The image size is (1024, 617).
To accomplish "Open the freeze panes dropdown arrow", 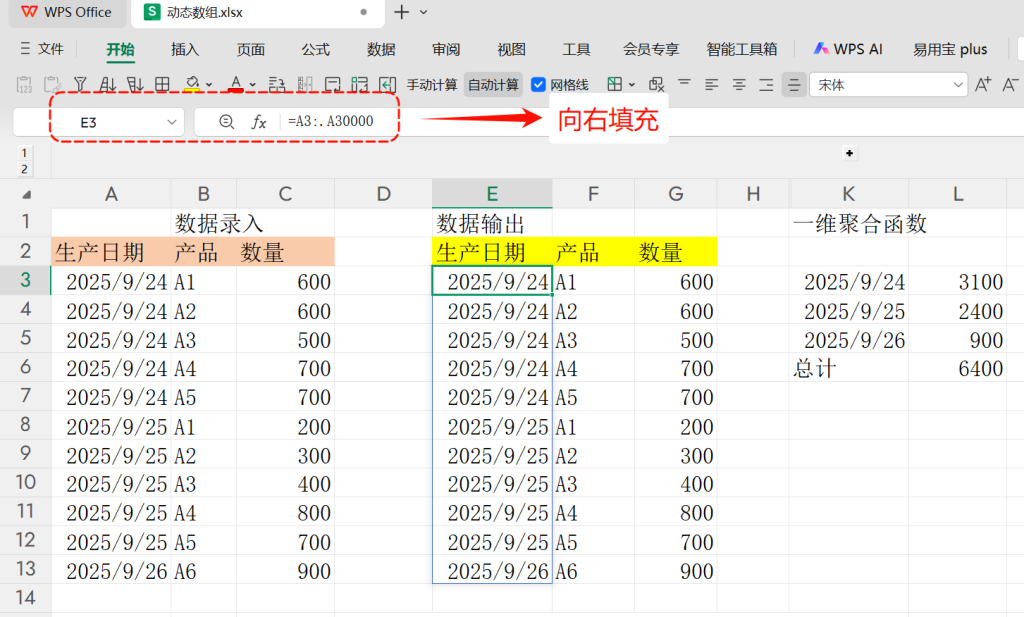I will click(632, 85).
